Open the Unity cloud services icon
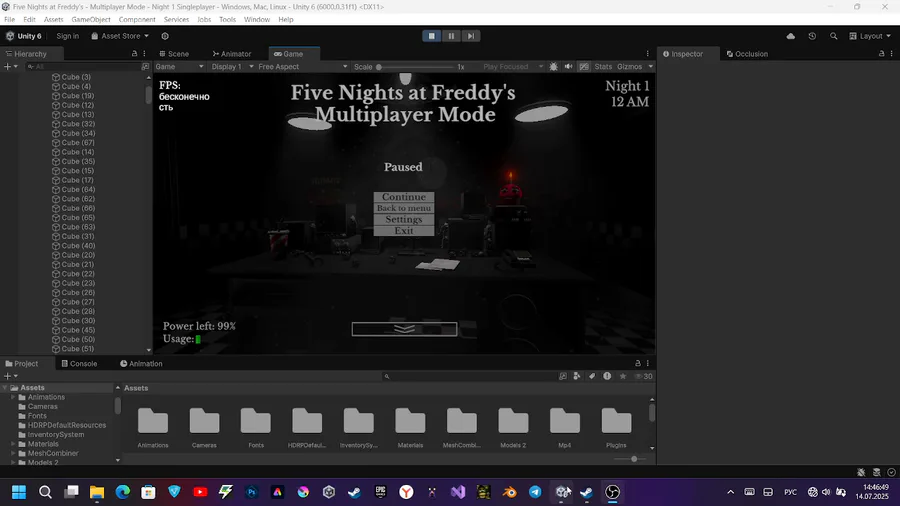 point(790,36)
